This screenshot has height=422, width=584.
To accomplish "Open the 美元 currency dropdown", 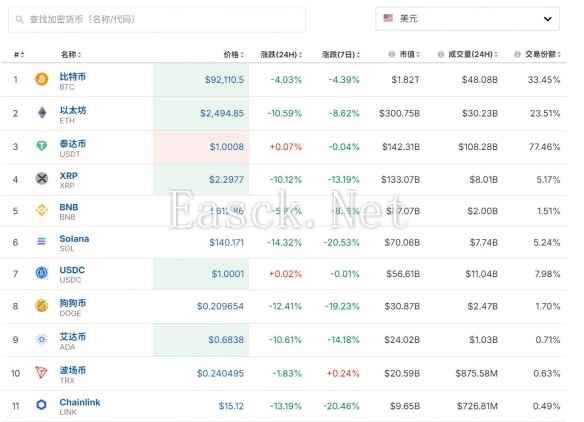I will click(467, 19).
